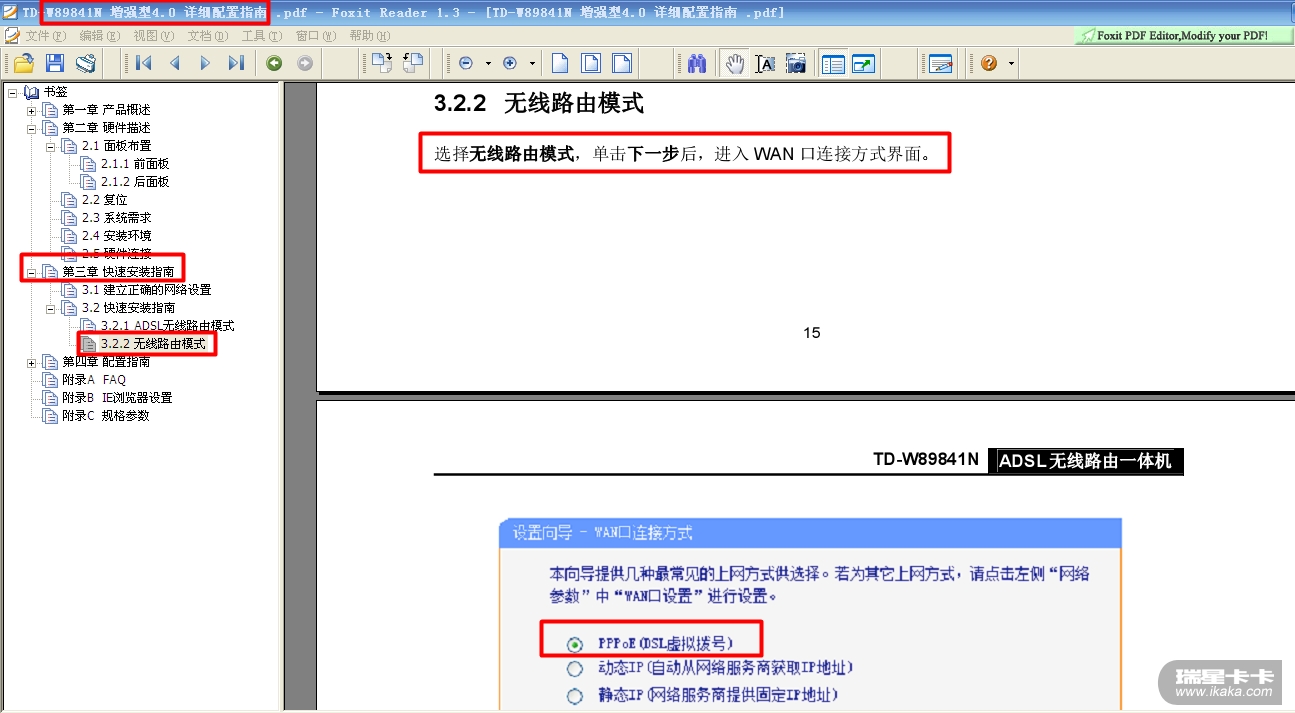The image size is (1295, 713).
Task: Open bookmark 2.3 系统需求
Action: pyautogui.click(x=116, y=218)
